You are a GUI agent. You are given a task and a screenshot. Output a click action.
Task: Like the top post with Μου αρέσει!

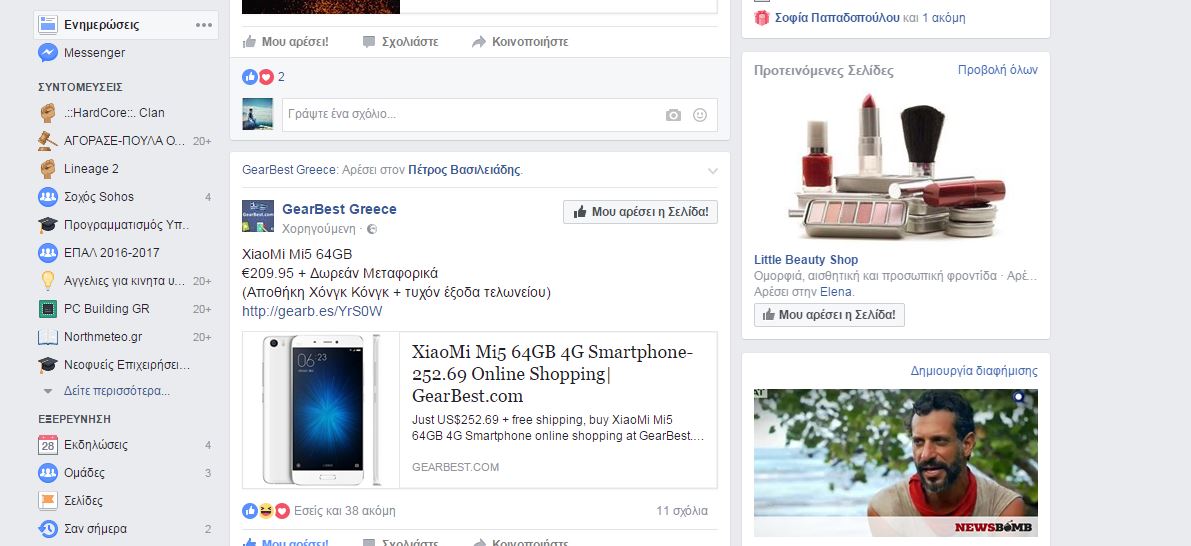(x=286, y=42)
